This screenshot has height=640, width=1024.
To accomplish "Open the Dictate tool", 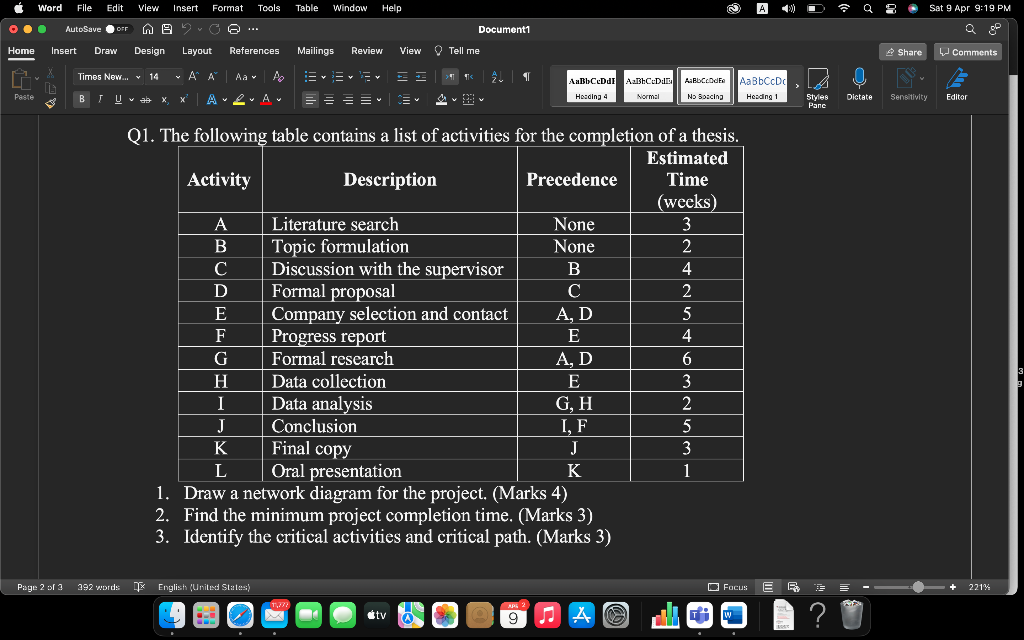I will click(859, 84).
